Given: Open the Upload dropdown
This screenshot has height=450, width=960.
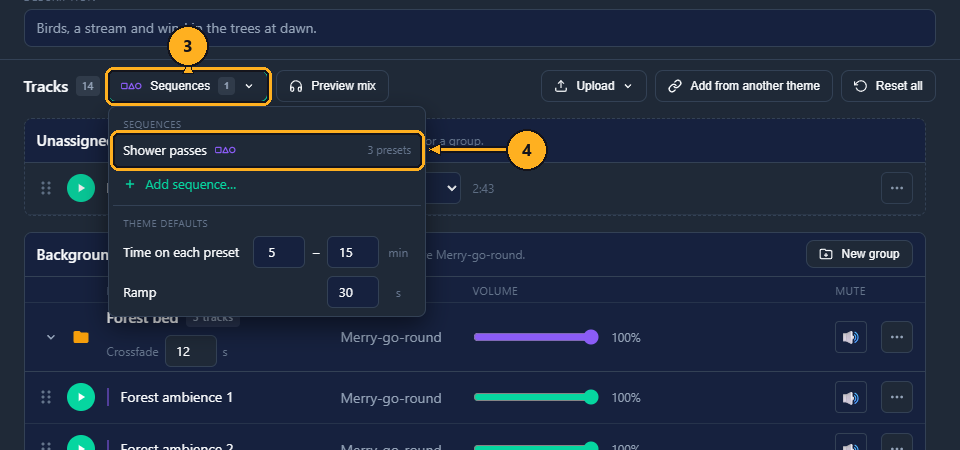Looking at the screenshot, I should pos(593,86).
